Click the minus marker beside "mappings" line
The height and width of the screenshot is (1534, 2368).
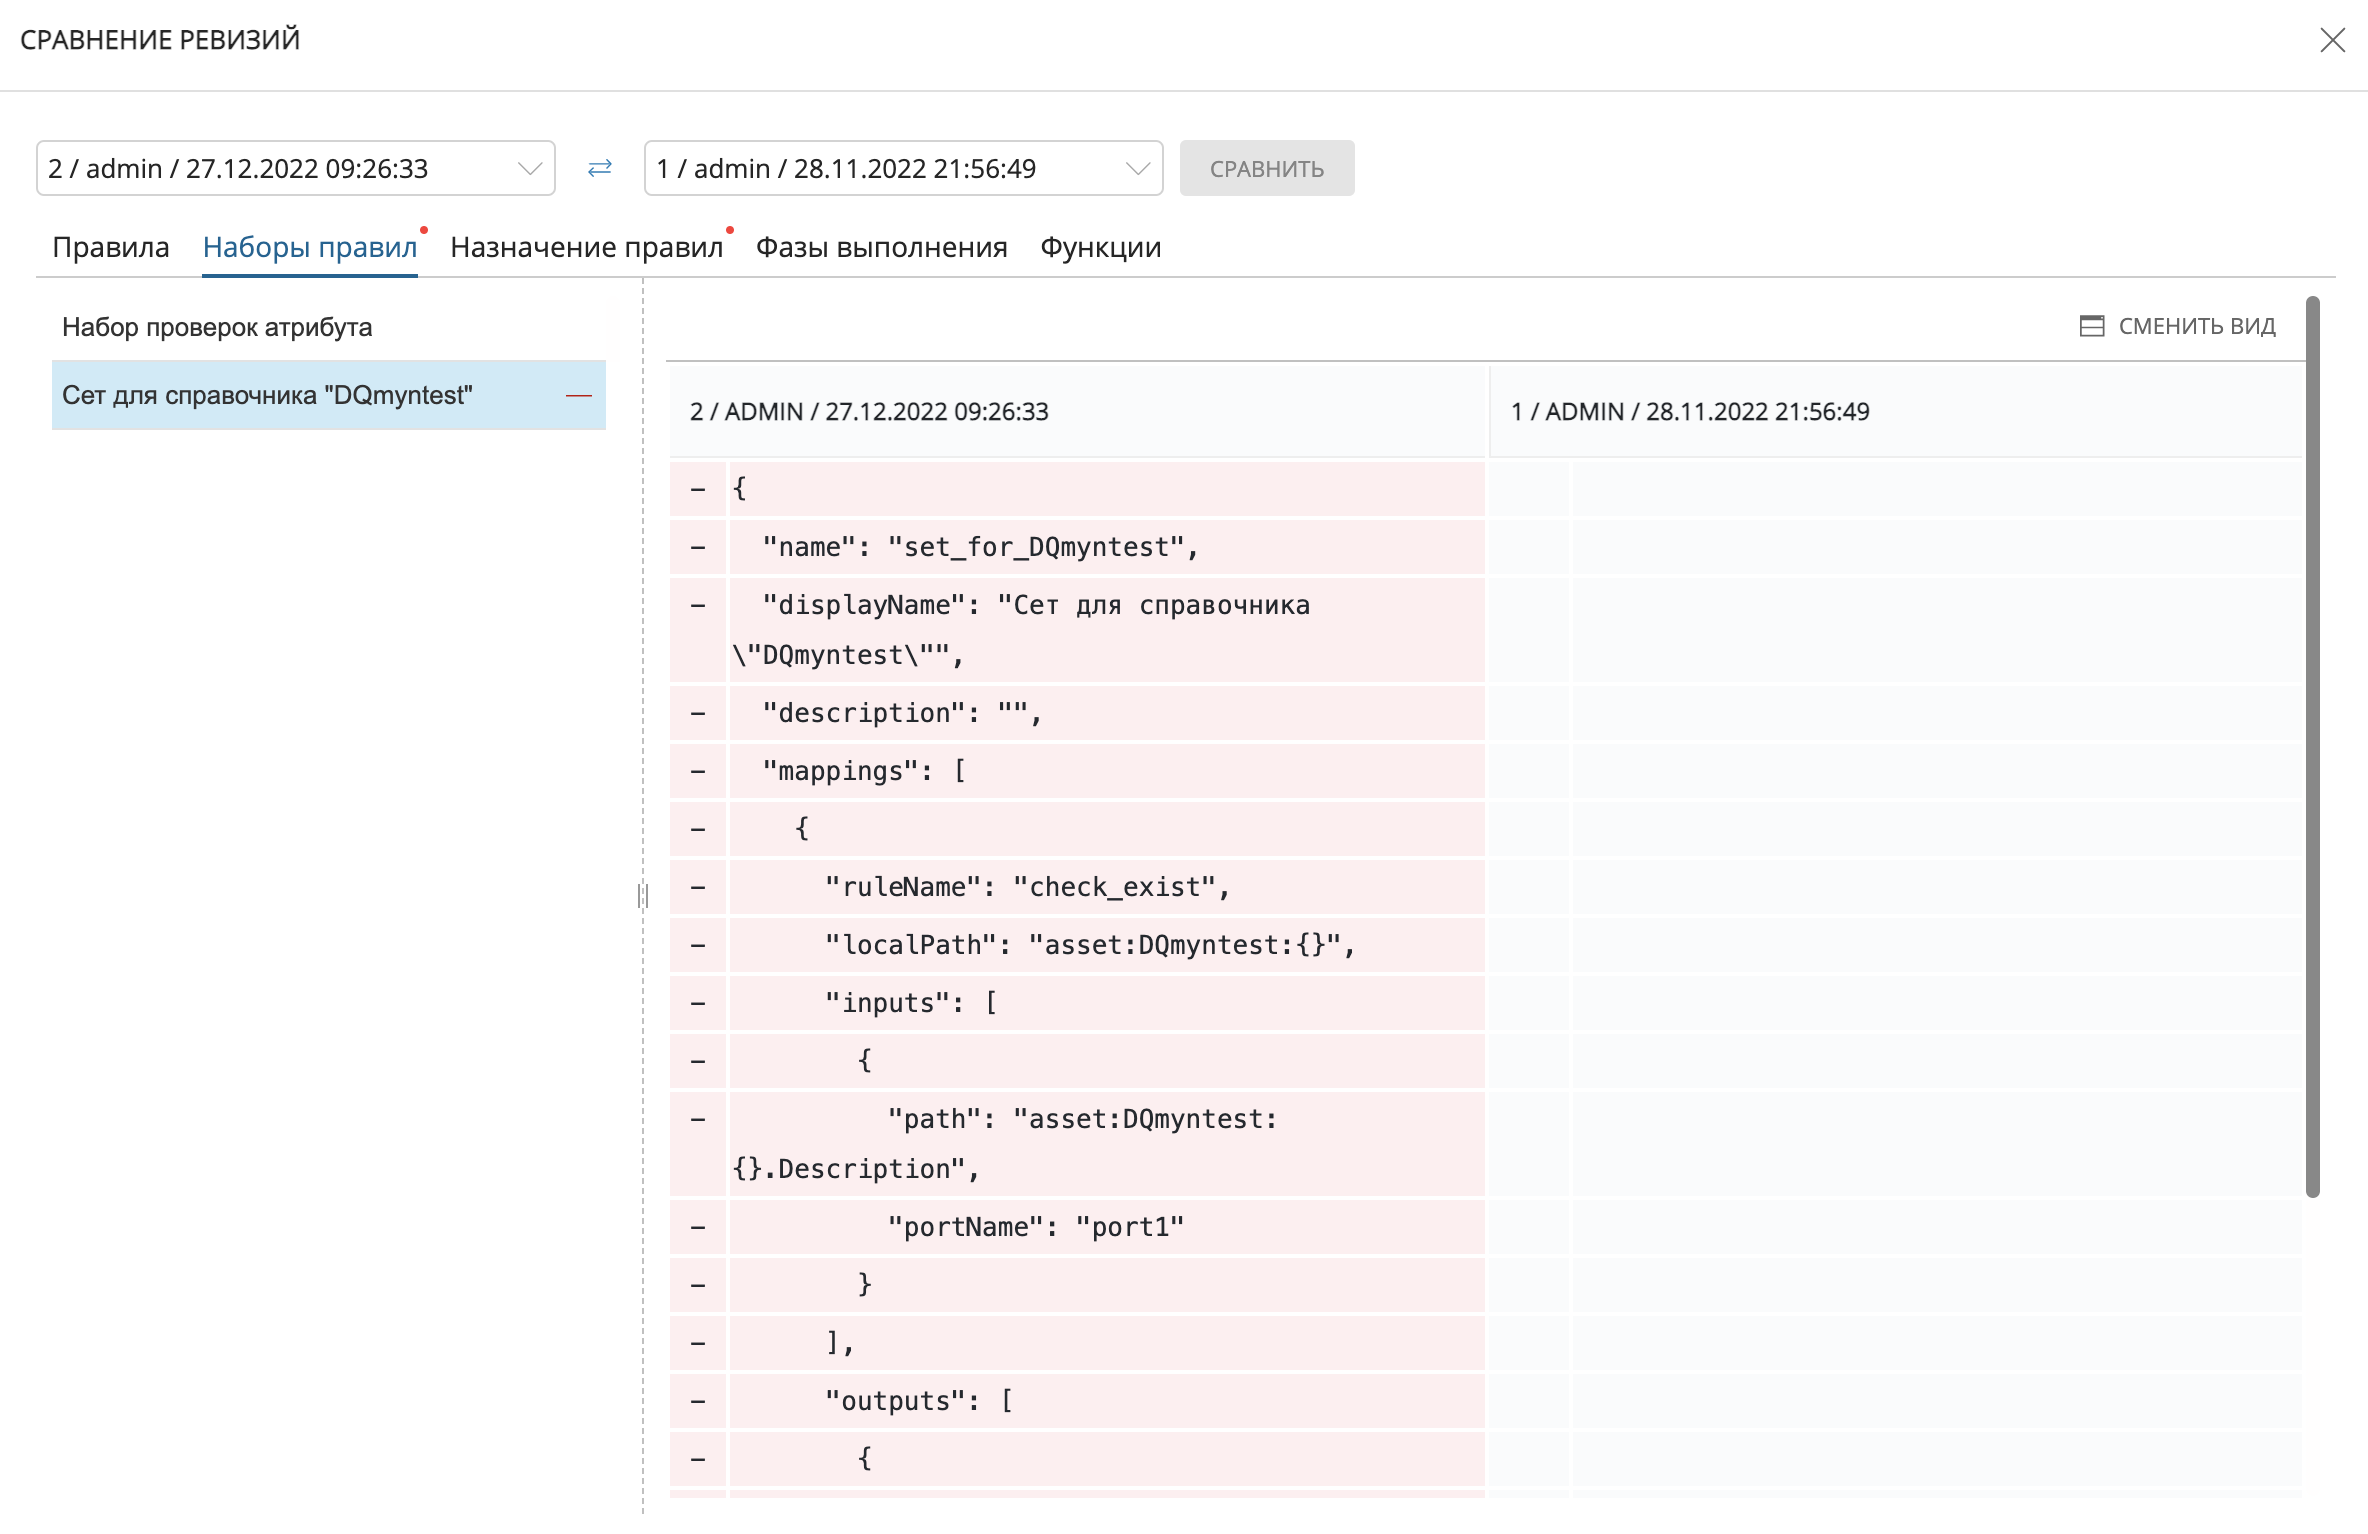pyautogui.click(x=698, y=771)
